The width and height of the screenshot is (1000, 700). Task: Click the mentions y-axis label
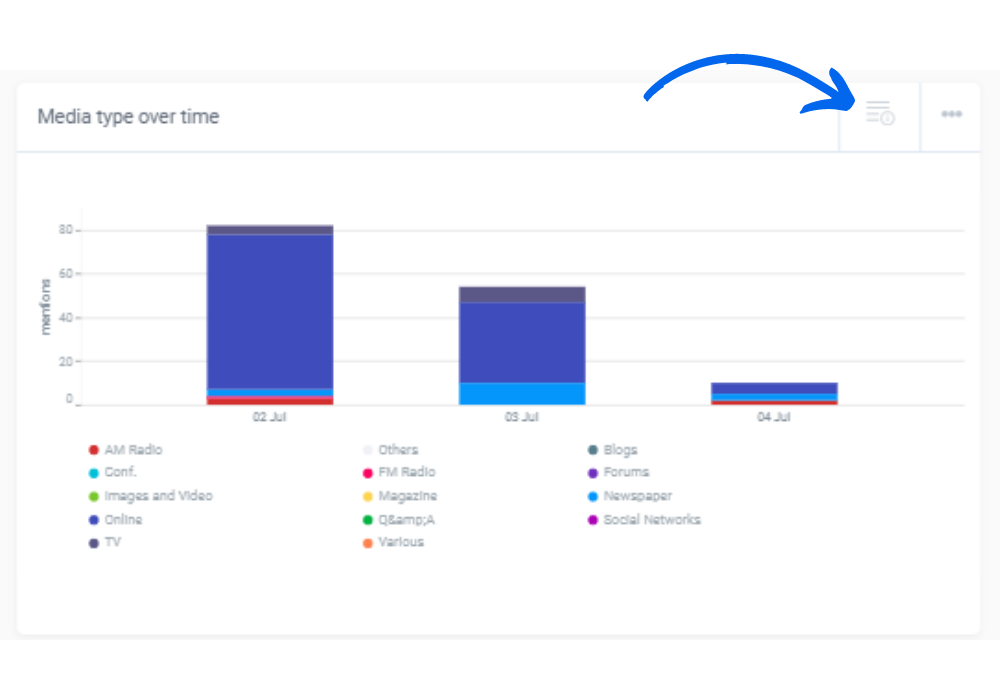[45, 307]
